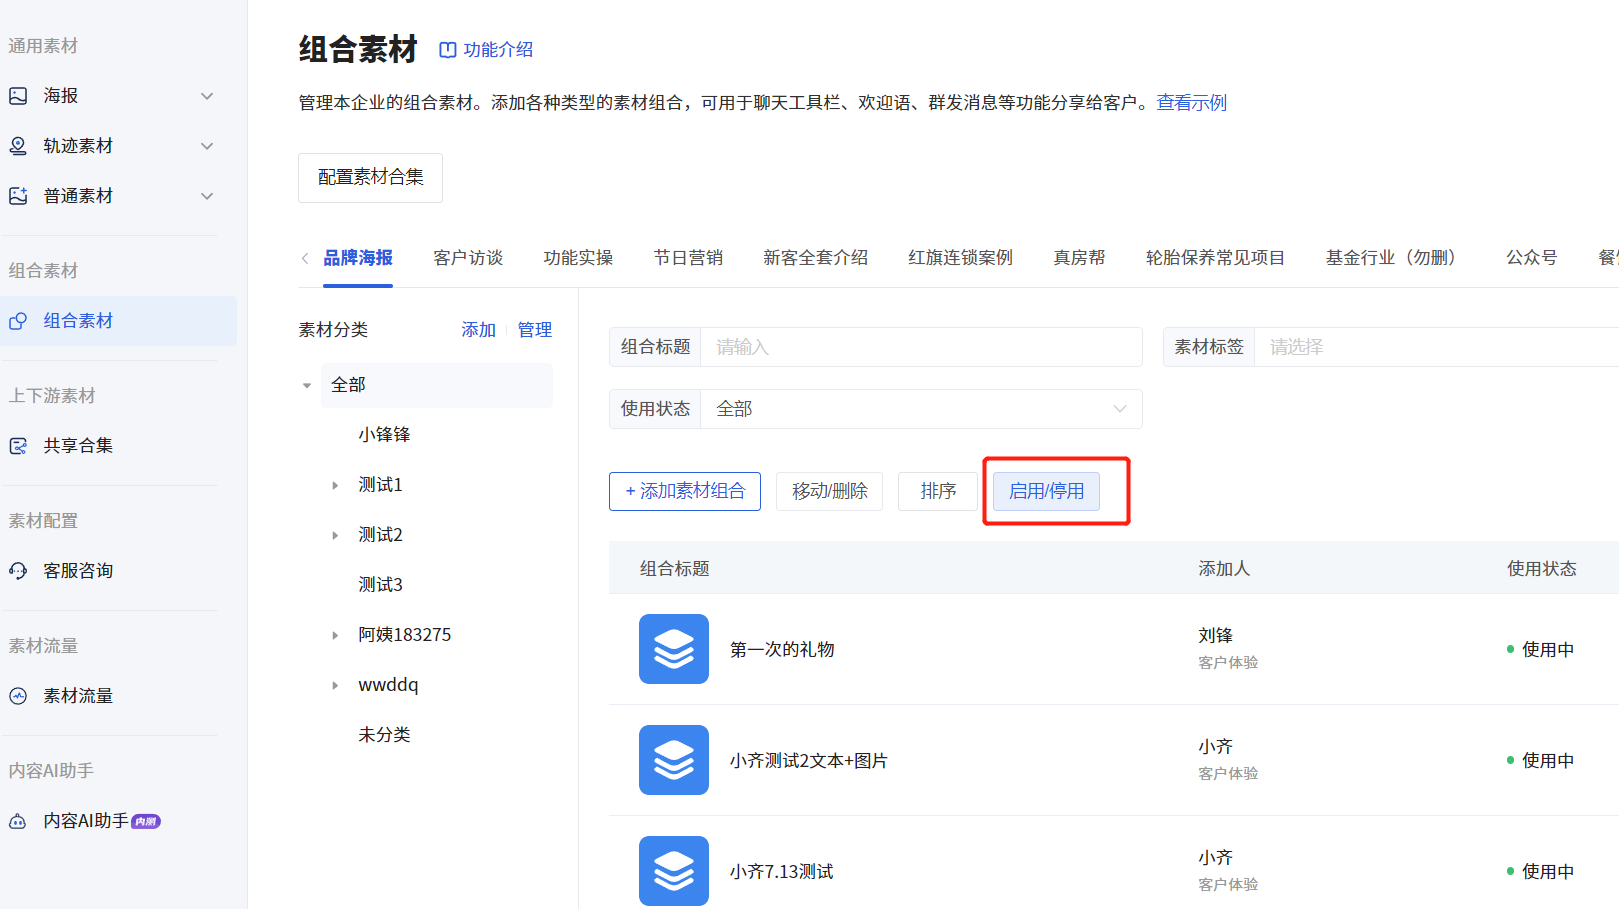Click the 组合素材 link icon in sidebar

[x=18, y=321]
